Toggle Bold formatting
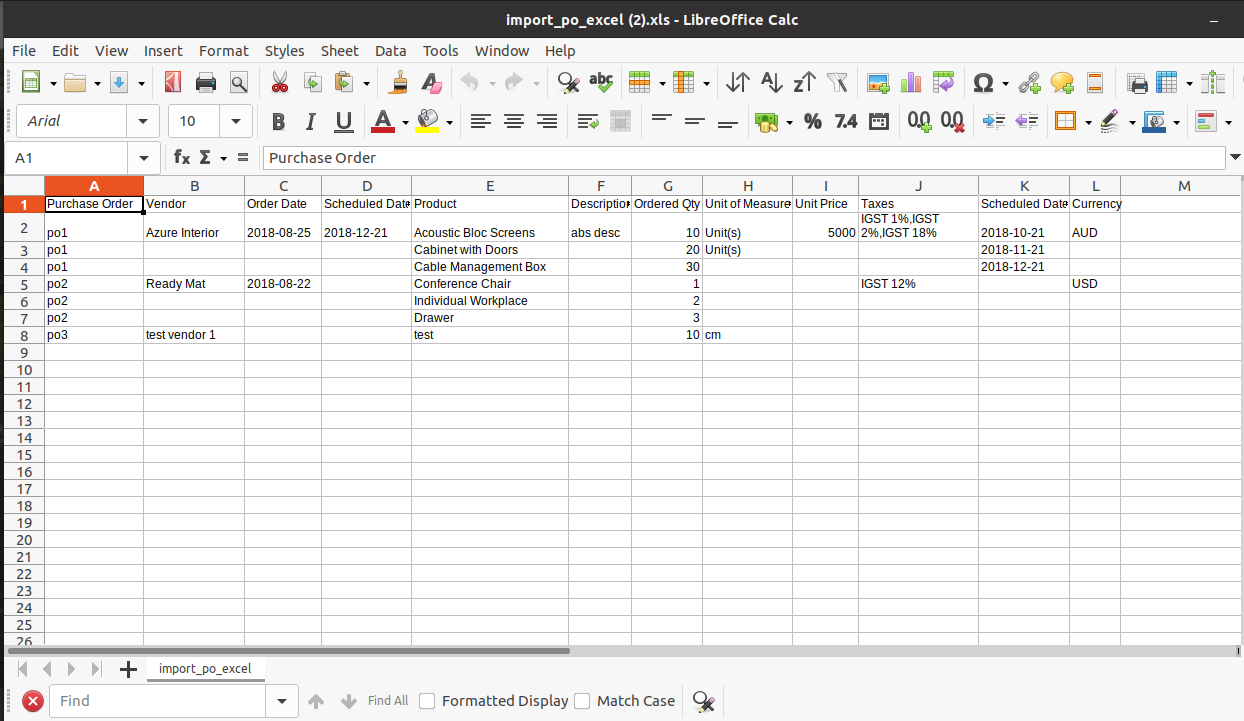The image size is (1244, 721). point(278,121)
